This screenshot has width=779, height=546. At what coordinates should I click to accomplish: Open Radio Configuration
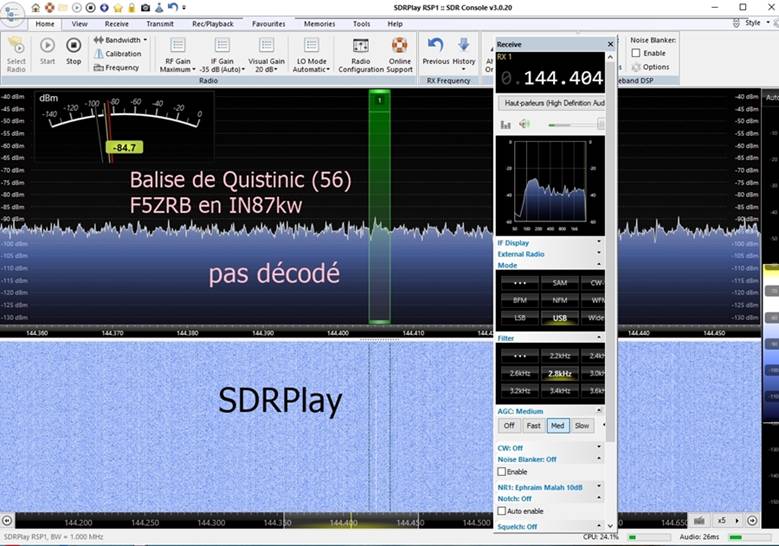tap(361, 55)
